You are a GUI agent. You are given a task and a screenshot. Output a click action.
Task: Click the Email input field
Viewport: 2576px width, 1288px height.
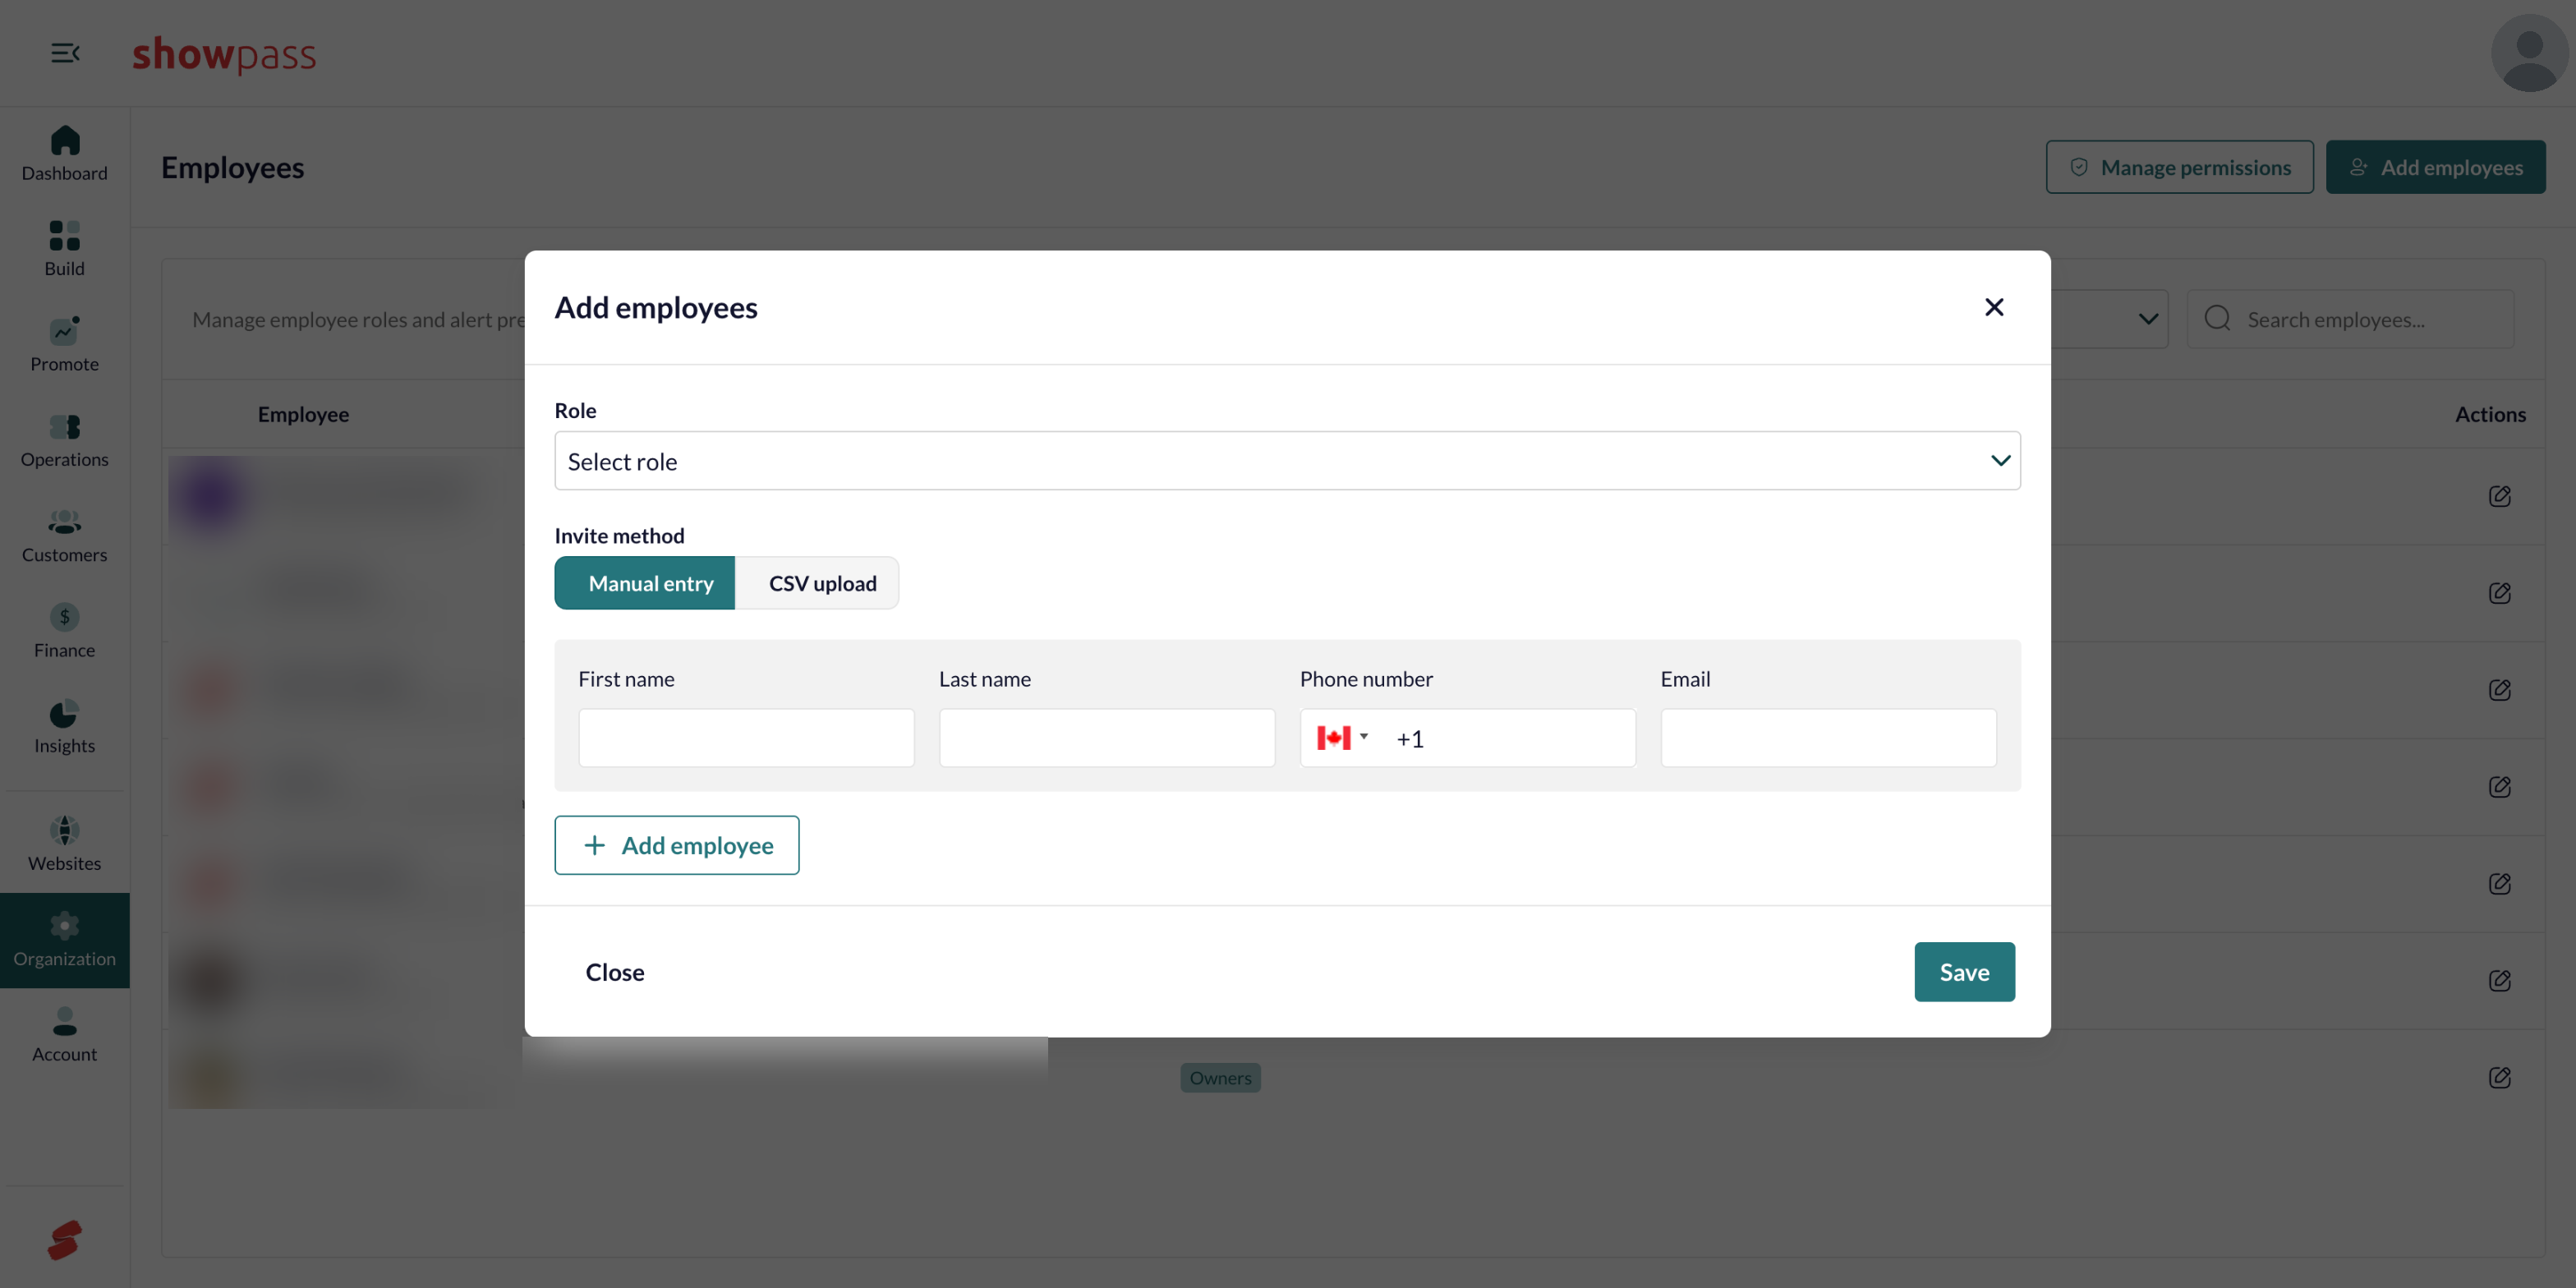[1828, 738]
